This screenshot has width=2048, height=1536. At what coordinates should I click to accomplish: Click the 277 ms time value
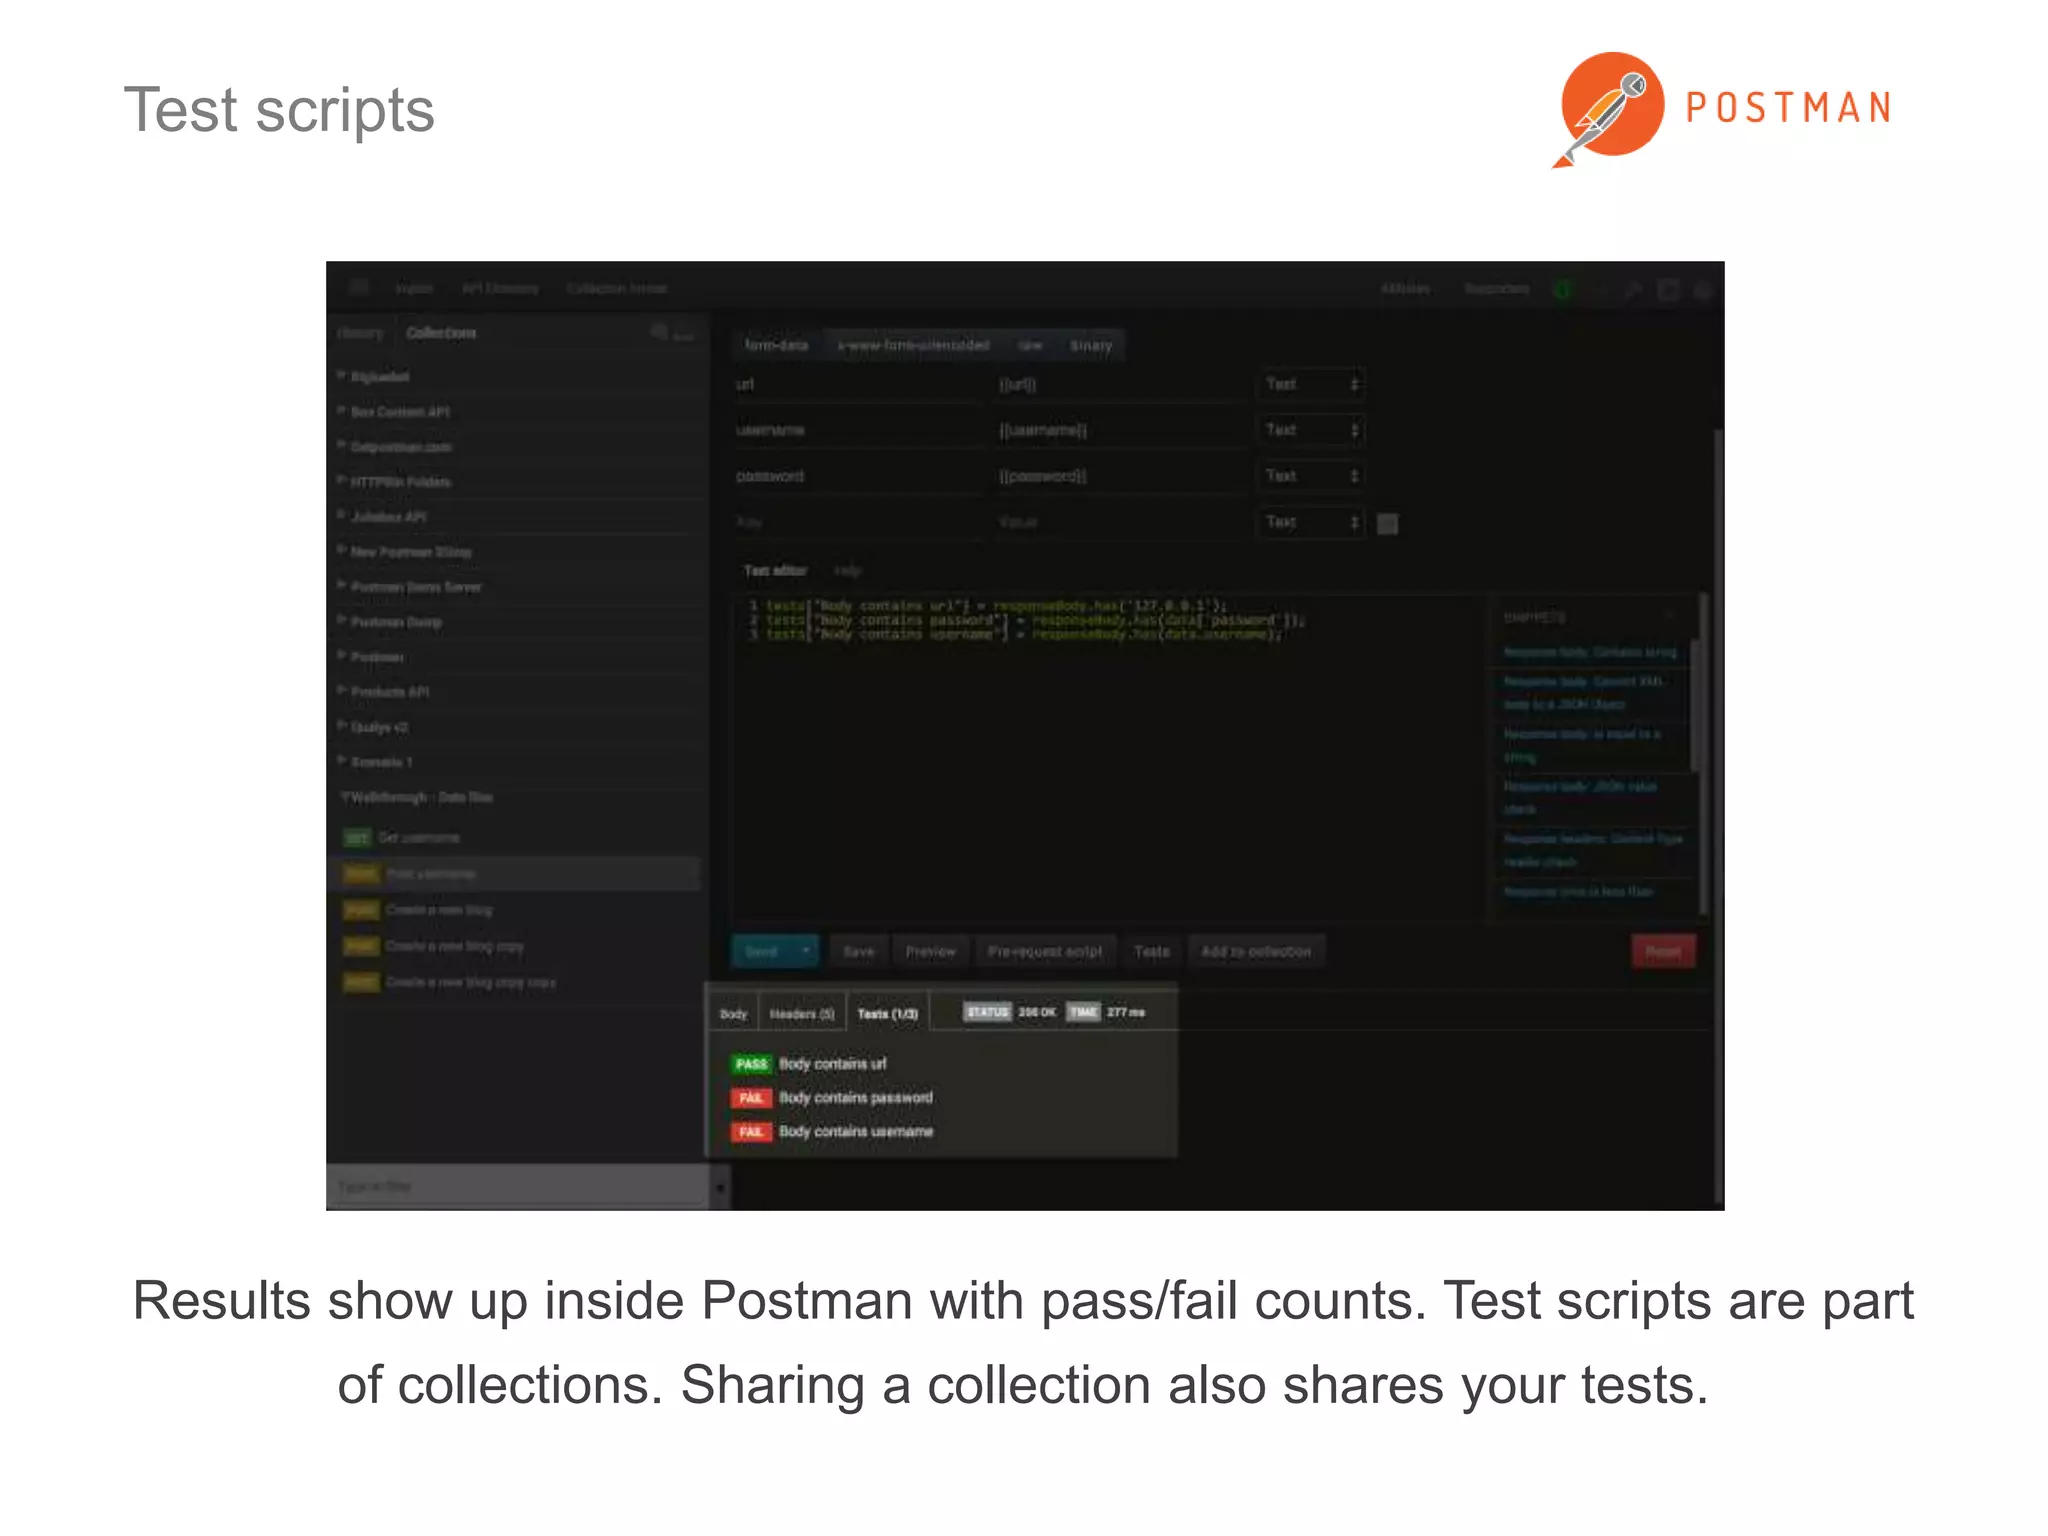coord(1126,1012)
